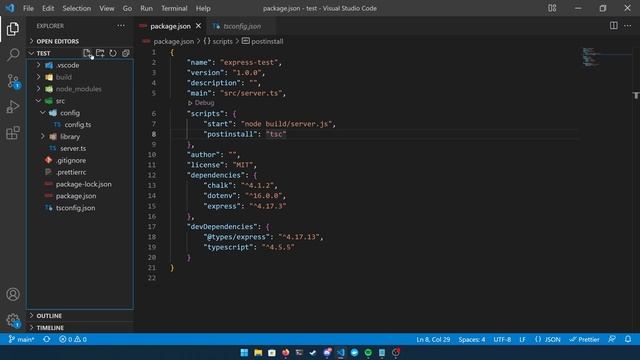Open the Run menu
Viewport: 640px width, 360px height.
pyautogui.click(x=146, y=8)
